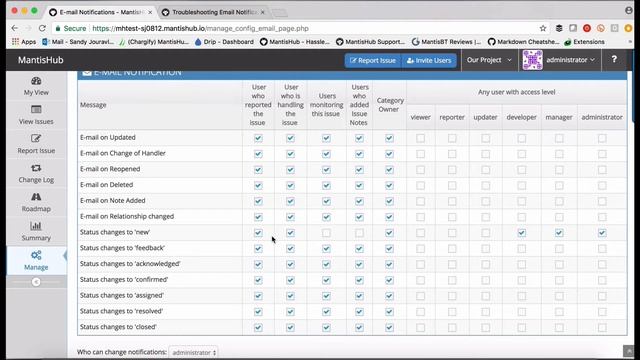Check updater box for E-mail on Note Added

(485, 201)
